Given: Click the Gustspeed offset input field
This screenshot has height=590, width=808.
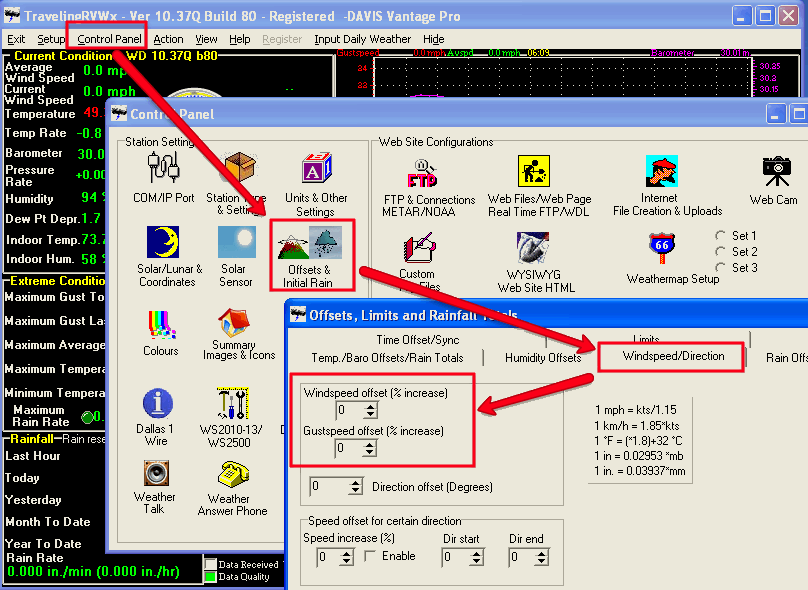Looking at the screenshot, I should [349, 448].
